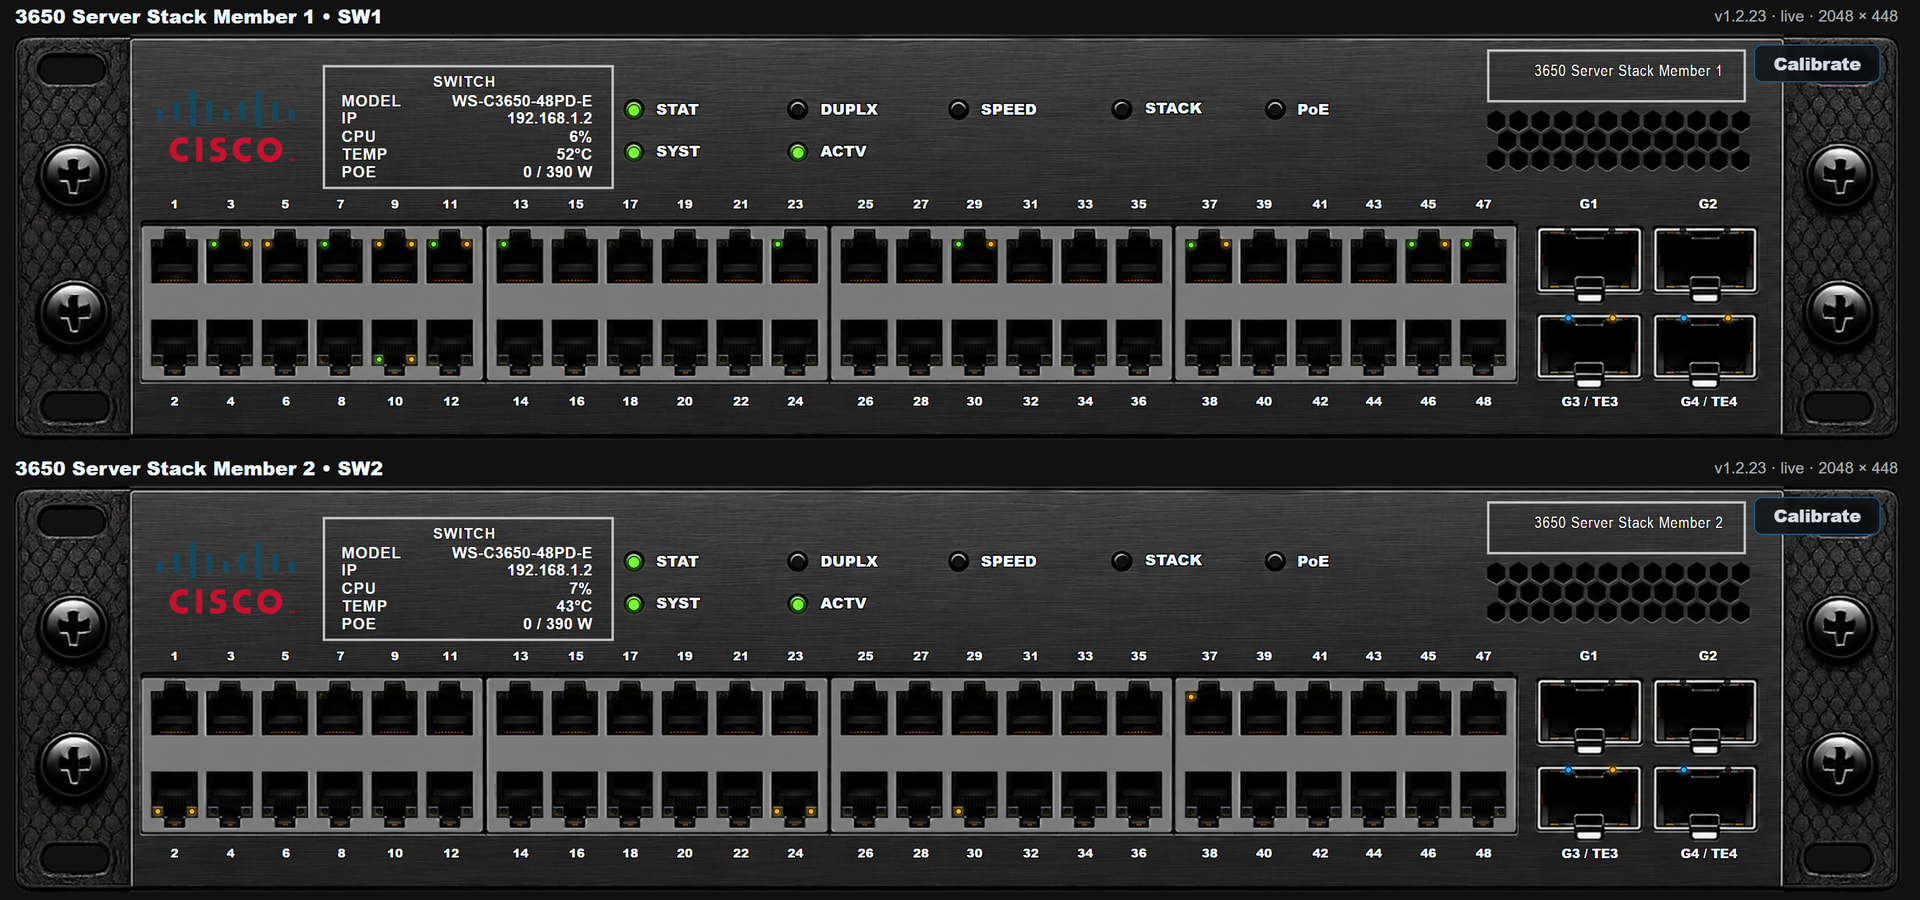Click the PoE LED on SW2
This screenshot has width=1920, height=900.
tap(1275, 562)
